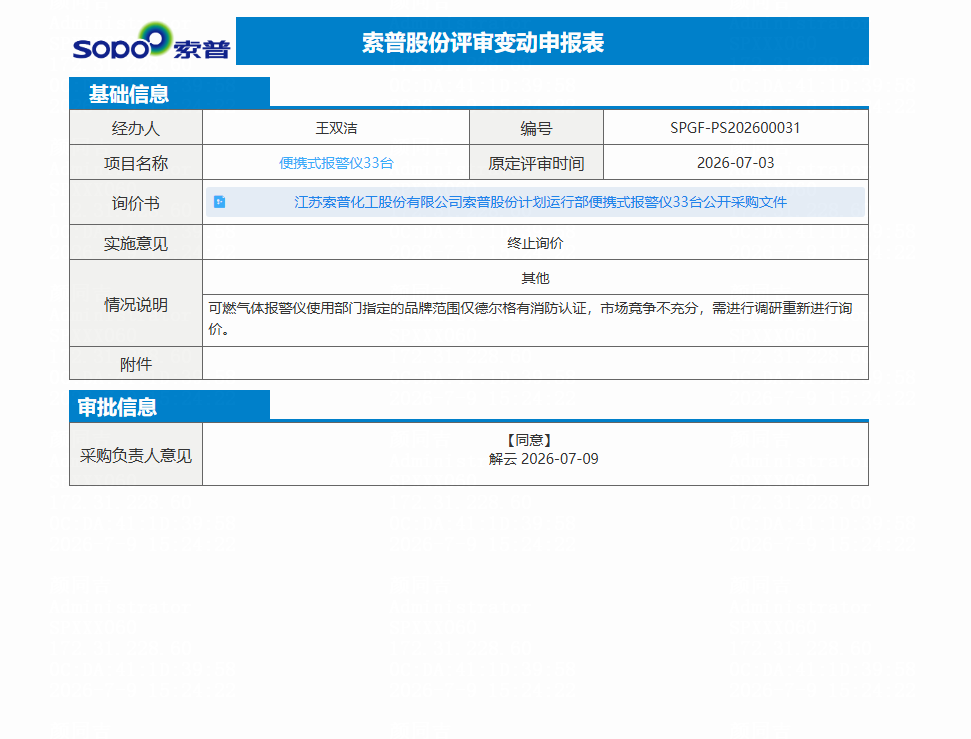Click the 【同意】 approval opinion
Viewport: 971px width, 739px height.
[529, 440]
